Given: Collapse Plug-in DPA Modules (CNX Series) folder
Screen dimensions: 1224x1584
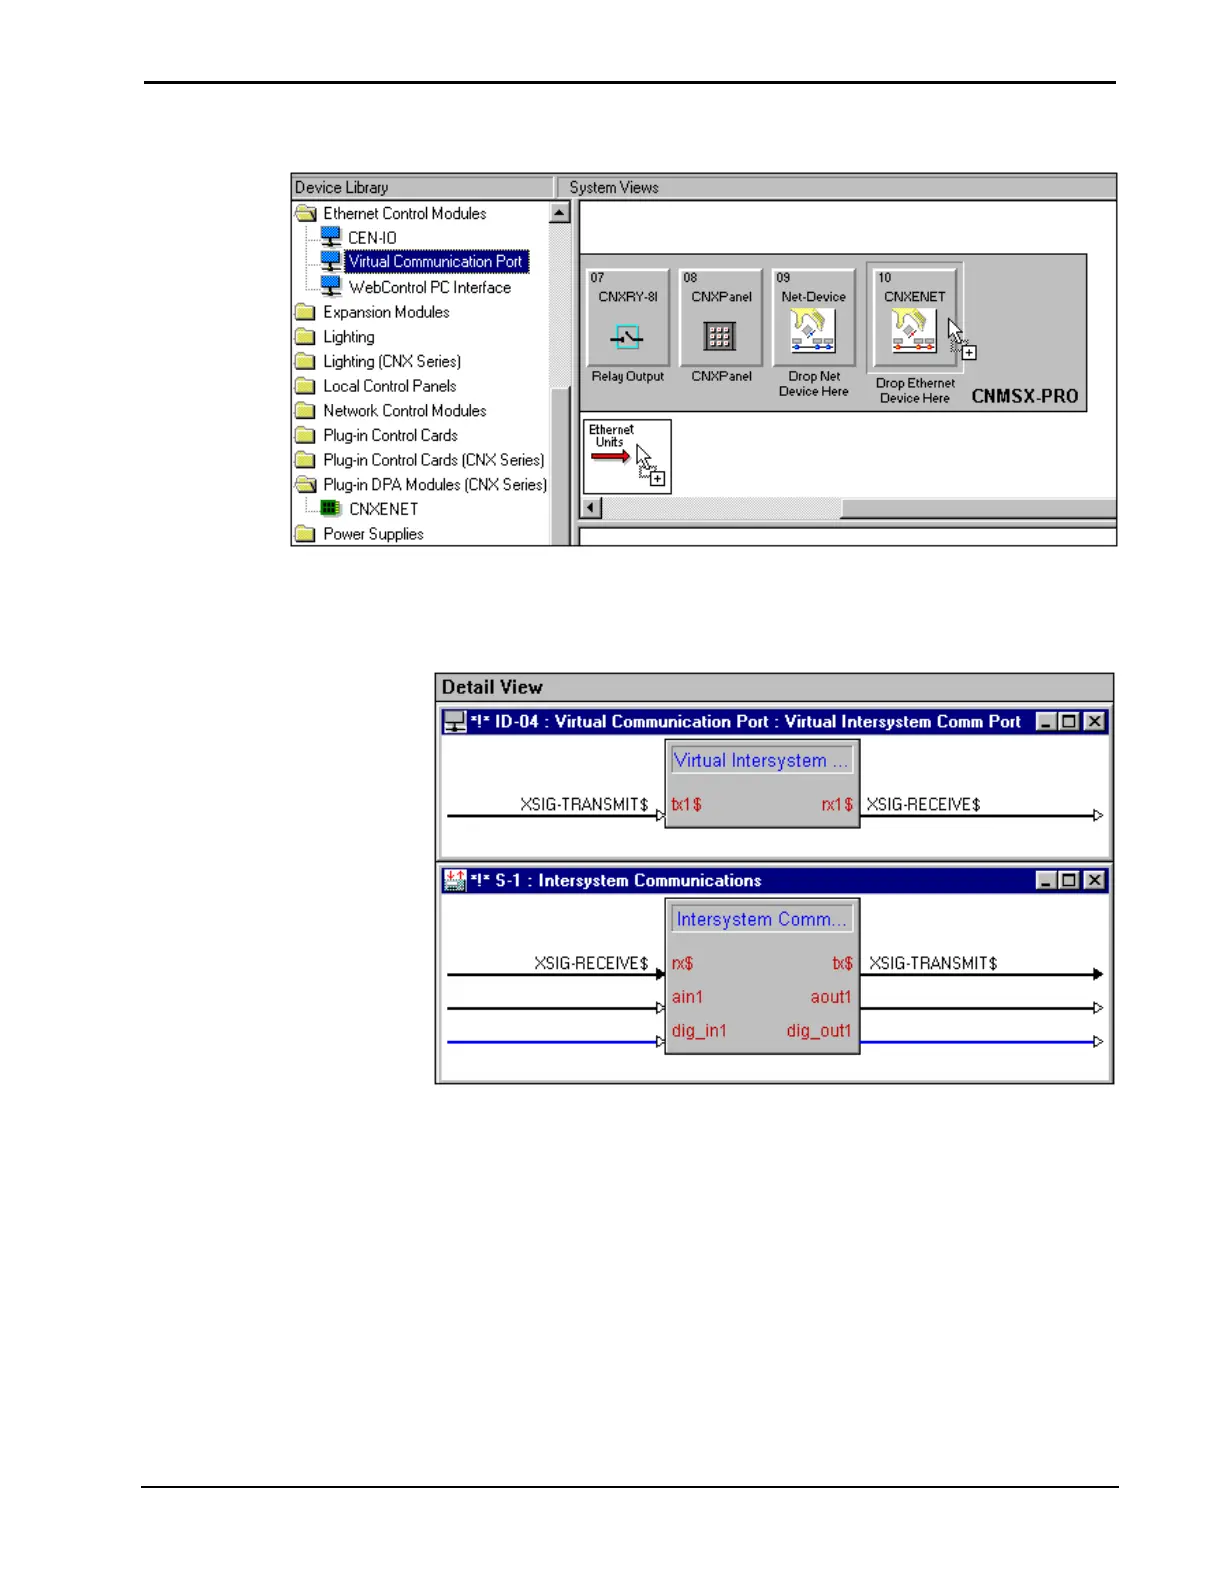Looking at the screenshot, I should (x=306, y=484).
